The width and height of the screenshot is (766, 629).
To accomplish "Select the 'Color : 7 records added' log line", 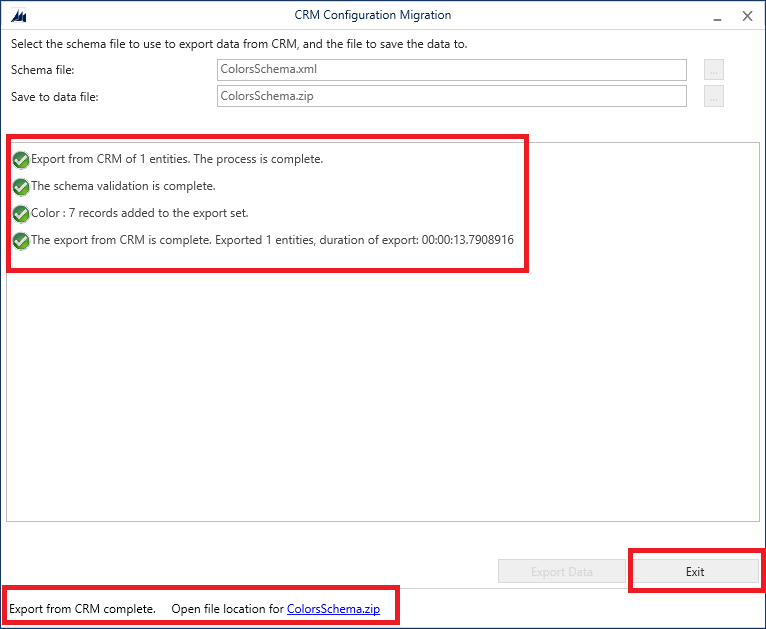I will pos(139,213).
